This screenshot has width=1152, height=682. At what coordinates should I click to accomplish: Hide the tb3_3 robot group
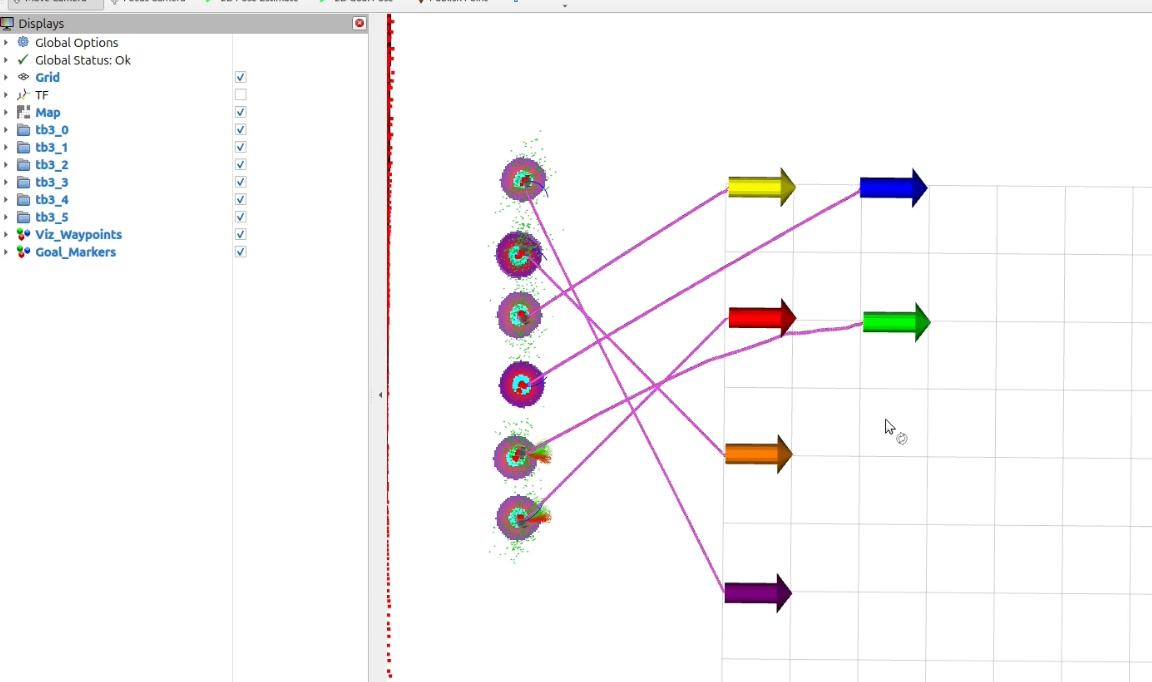click(x=240, y=182)
